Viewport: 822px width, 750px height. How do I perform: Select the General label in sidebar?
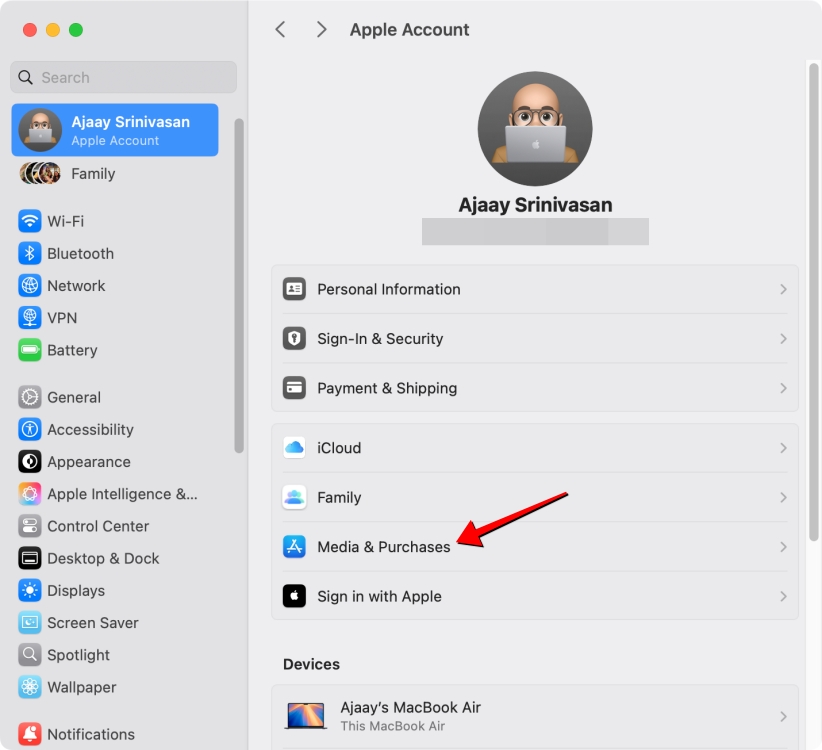74,397
